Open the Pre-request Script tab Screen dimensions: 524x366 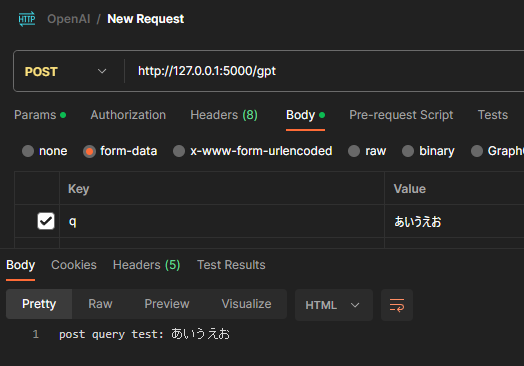[401, 115]
